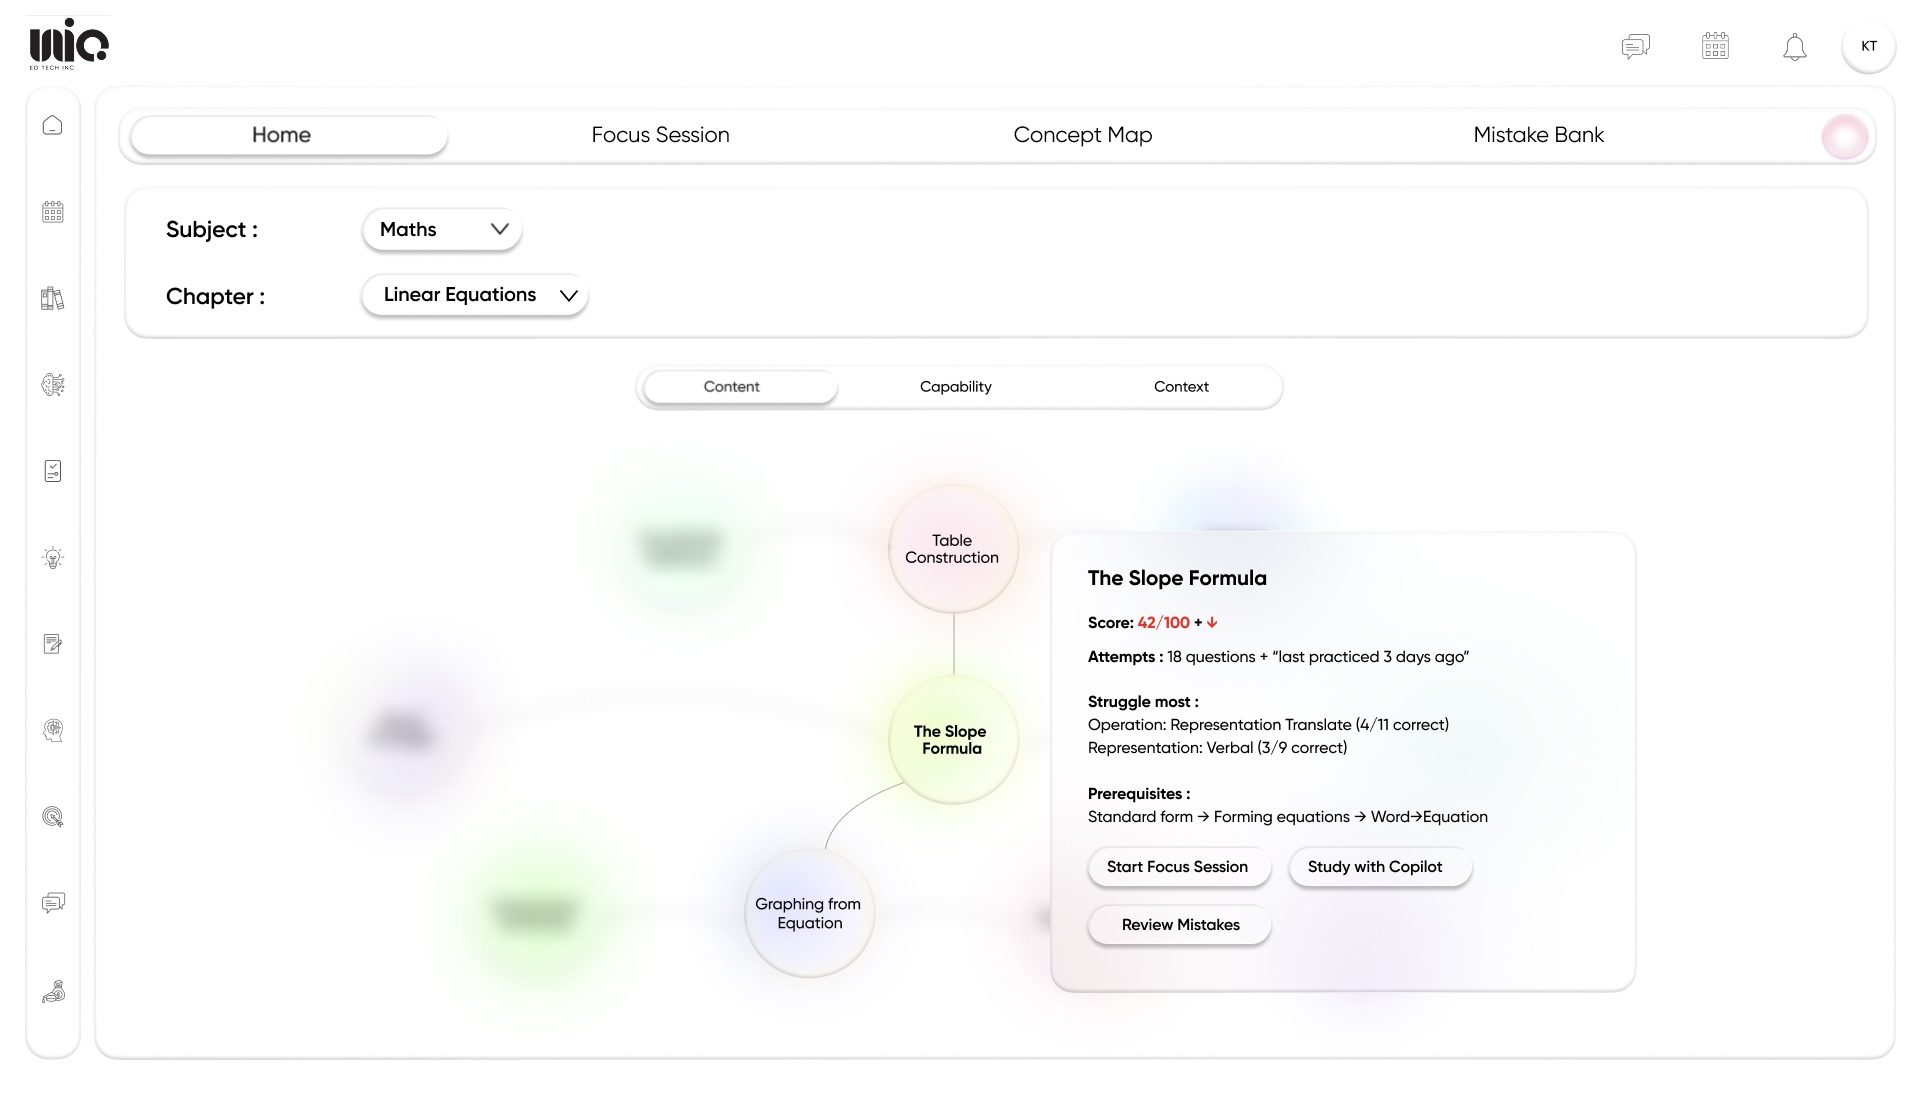Click the target goals icon

tap(53, 817)
